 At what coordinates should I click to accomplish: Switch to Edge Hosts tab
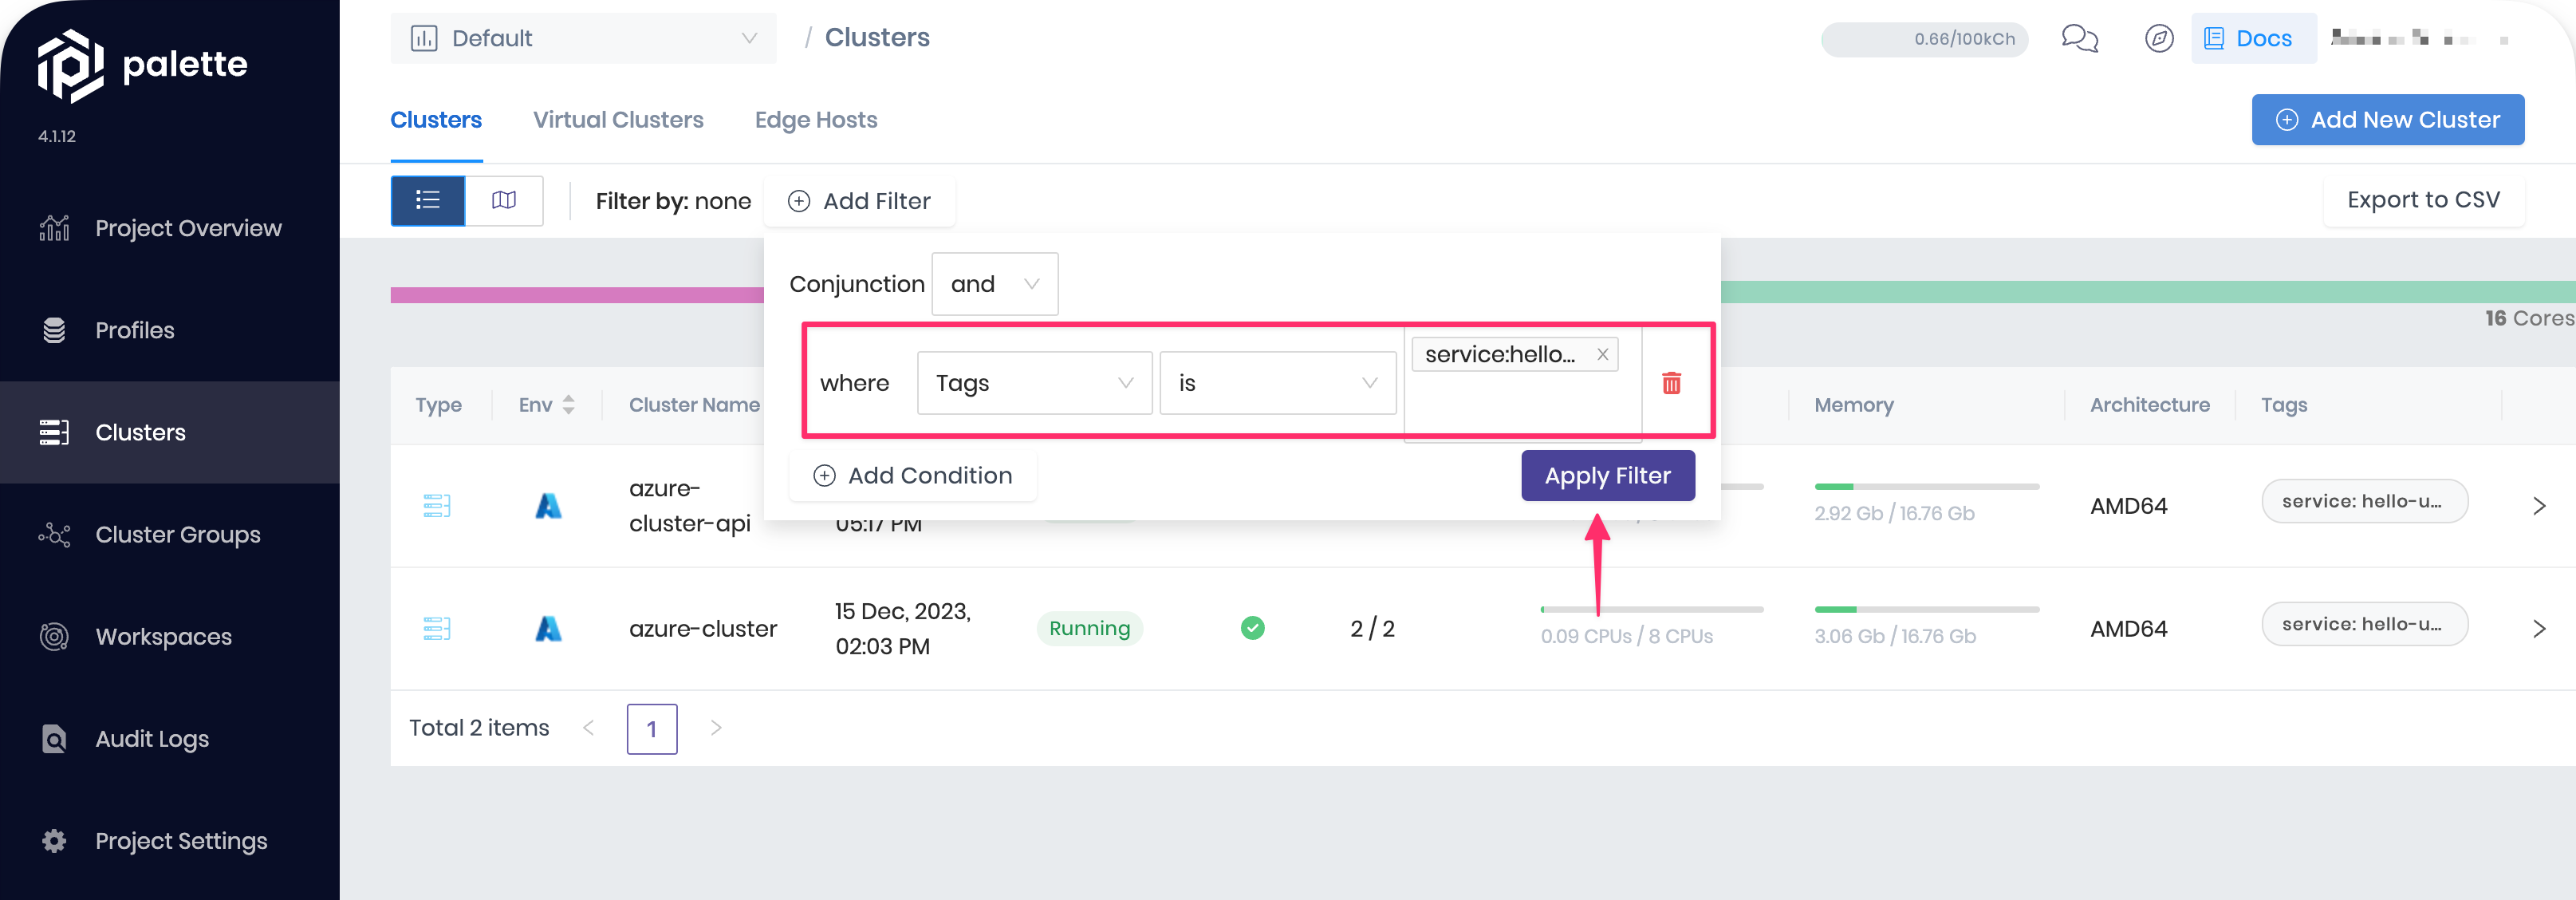click(x=816, y=120)
